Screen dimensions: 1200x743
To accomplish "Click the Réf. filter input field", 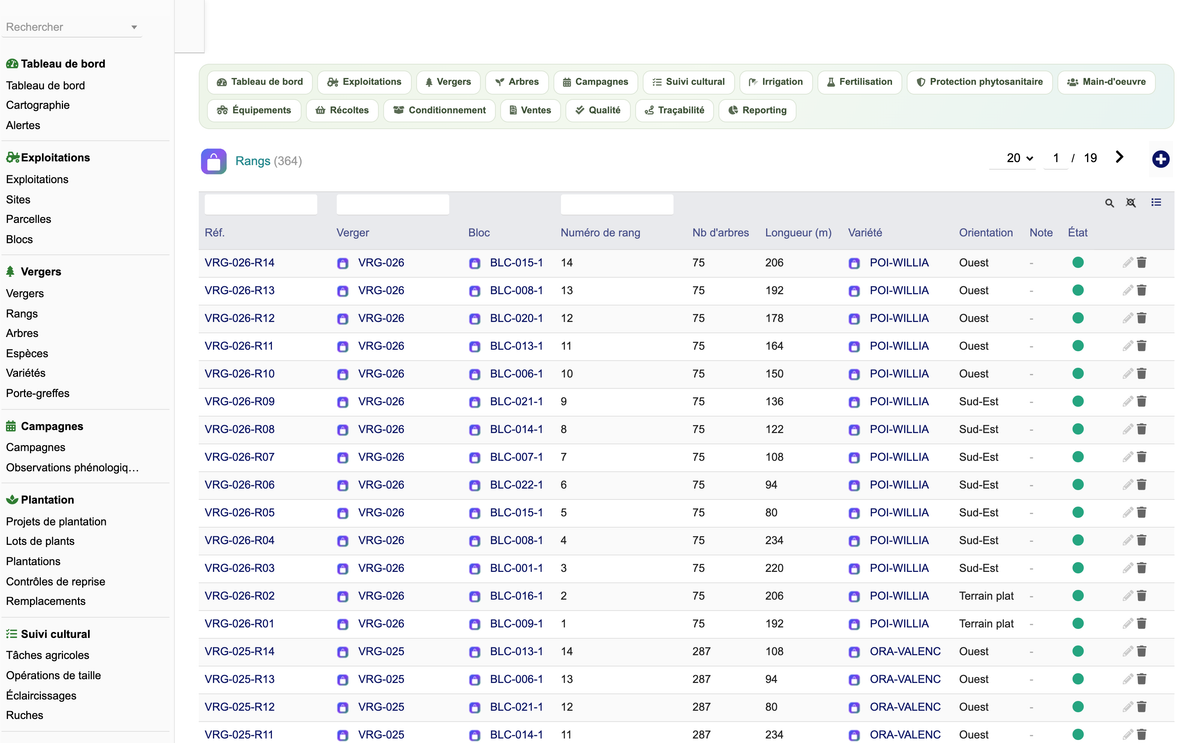I will click(261, 204).
